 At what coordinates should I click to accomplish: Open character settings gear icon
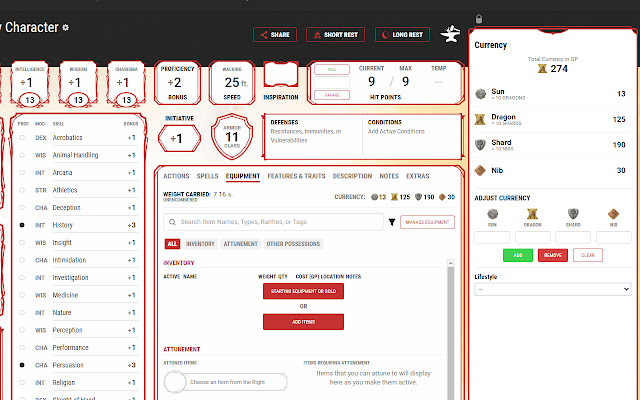click(66, 27)
